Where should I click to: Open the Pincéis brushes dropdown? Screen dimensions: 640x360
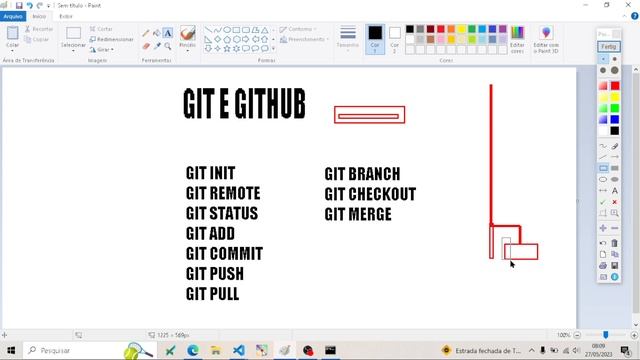pos(187,51)
